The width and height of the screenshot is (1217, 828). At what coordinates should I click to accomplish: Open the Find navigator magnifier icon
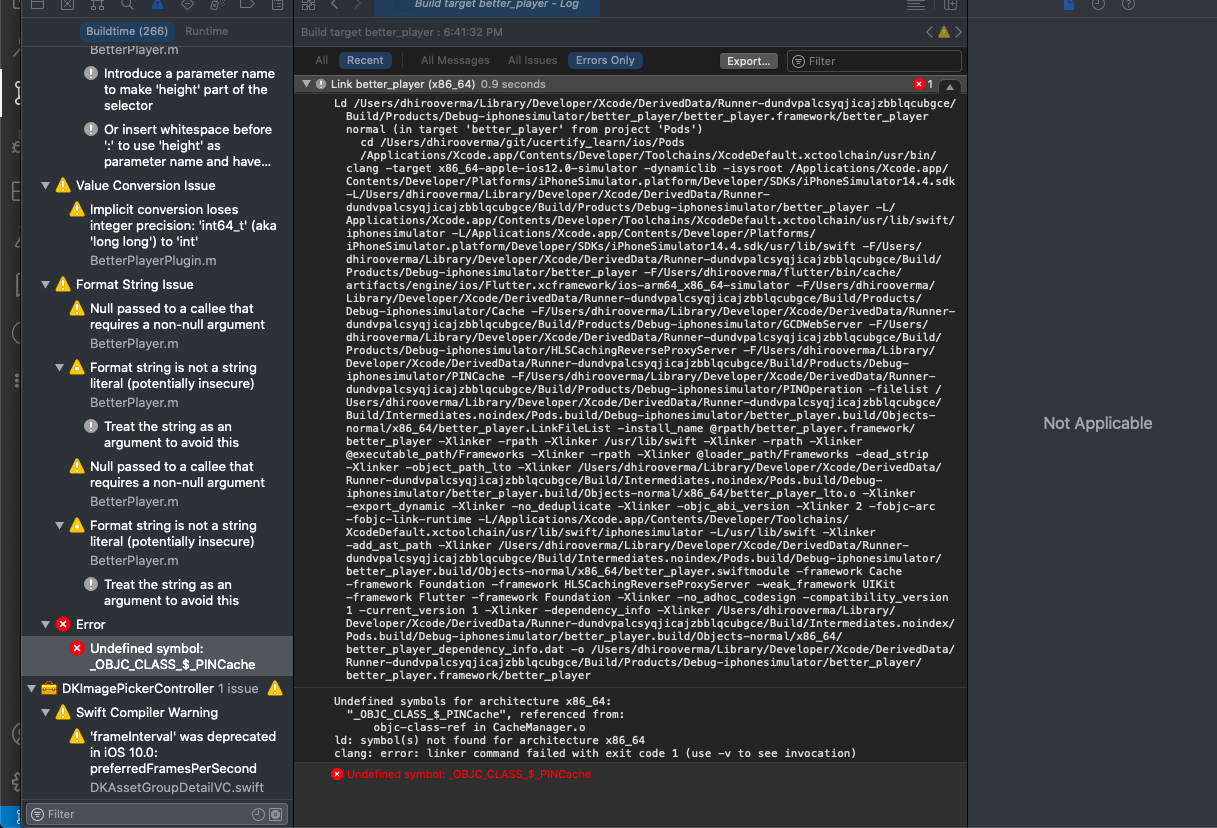tap(127, 4)
